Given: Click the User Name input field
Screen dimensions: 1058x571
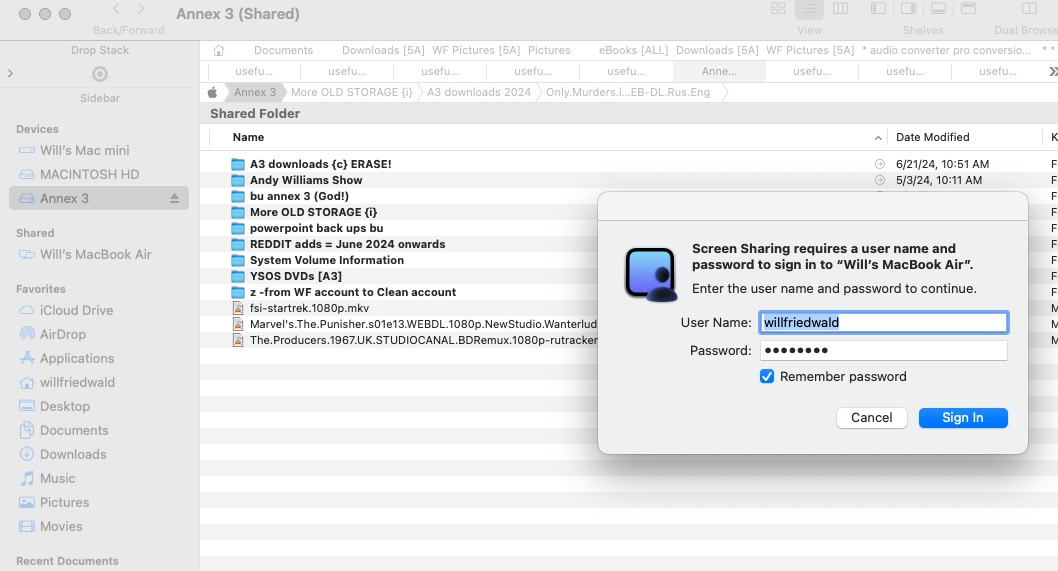Looking at the screenshot, I should click(x=883, y=323).
